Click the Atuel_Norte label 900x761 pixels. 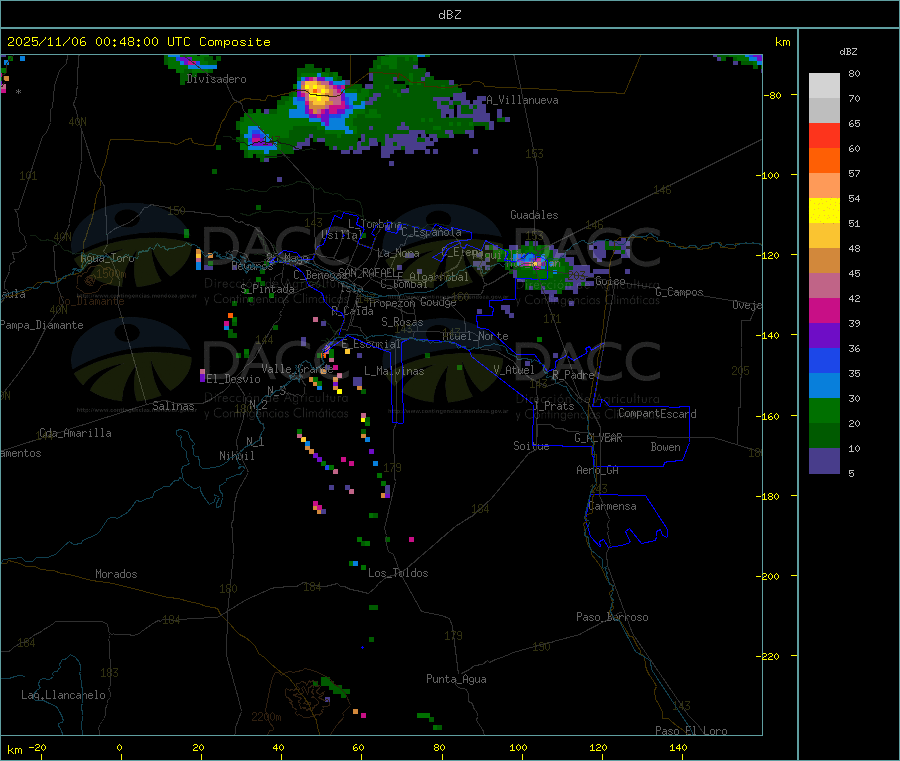coord(475,336)
